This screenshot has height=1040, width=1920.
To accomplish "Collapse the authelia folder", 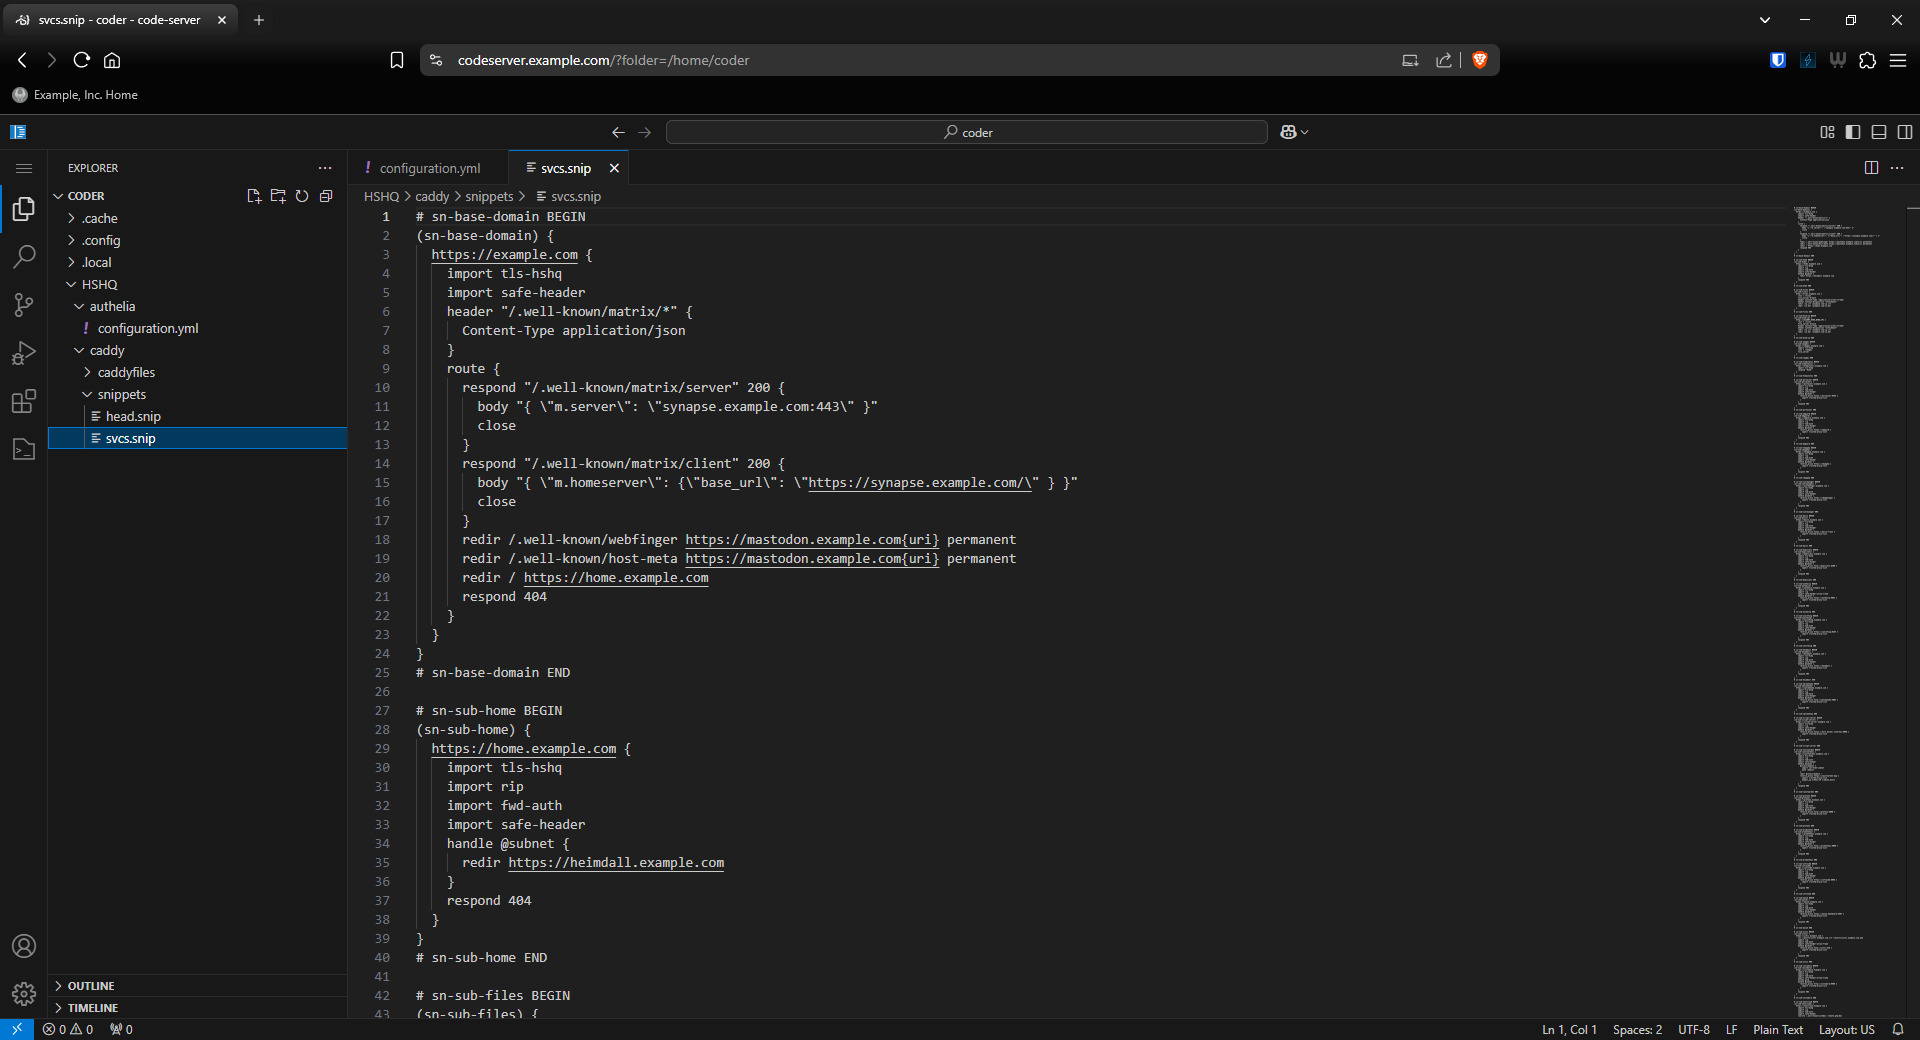I will tap(112, 306).
